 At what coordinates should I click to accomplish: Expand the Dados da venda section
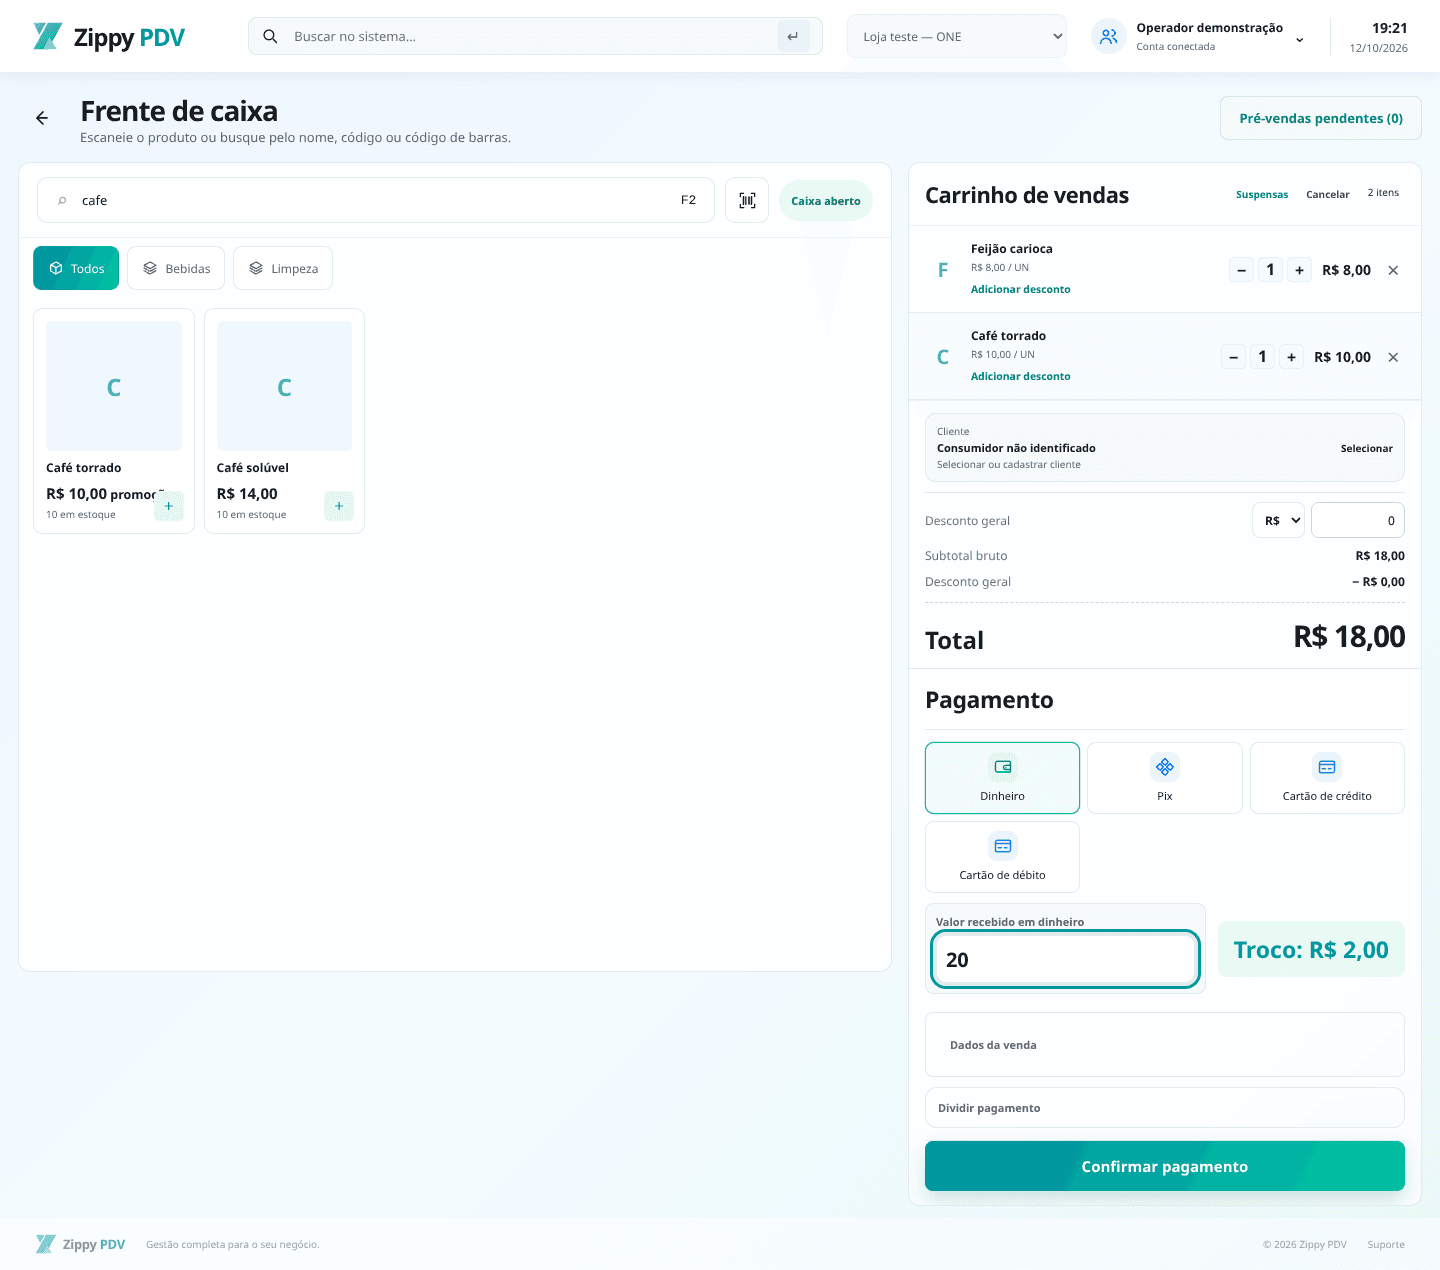pyautogui.click(x=1165, y=1045)
